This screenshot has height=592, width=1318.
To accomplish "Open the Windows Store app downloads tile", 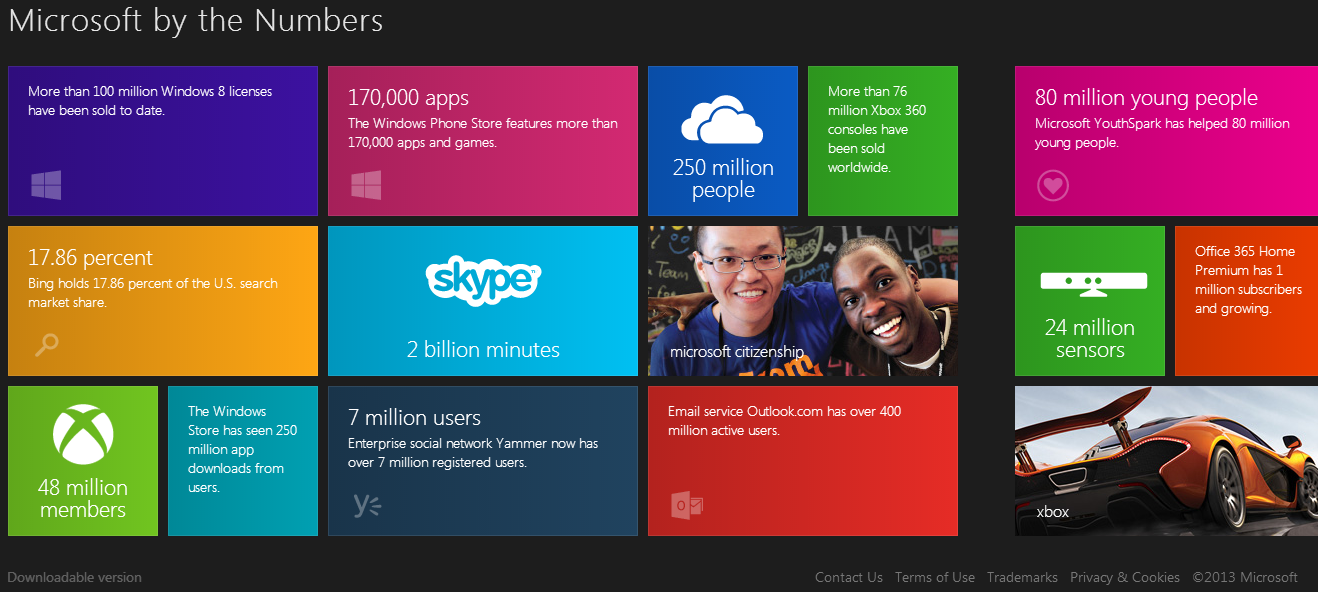I will coord(243,461).
